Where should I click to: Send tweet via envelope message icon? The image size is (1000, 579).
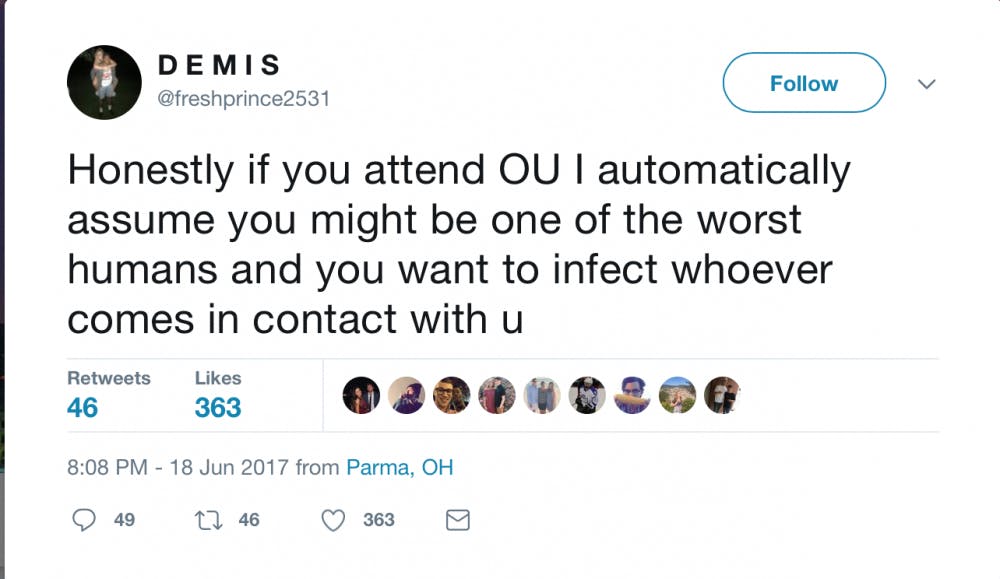[x=457, y=520]
